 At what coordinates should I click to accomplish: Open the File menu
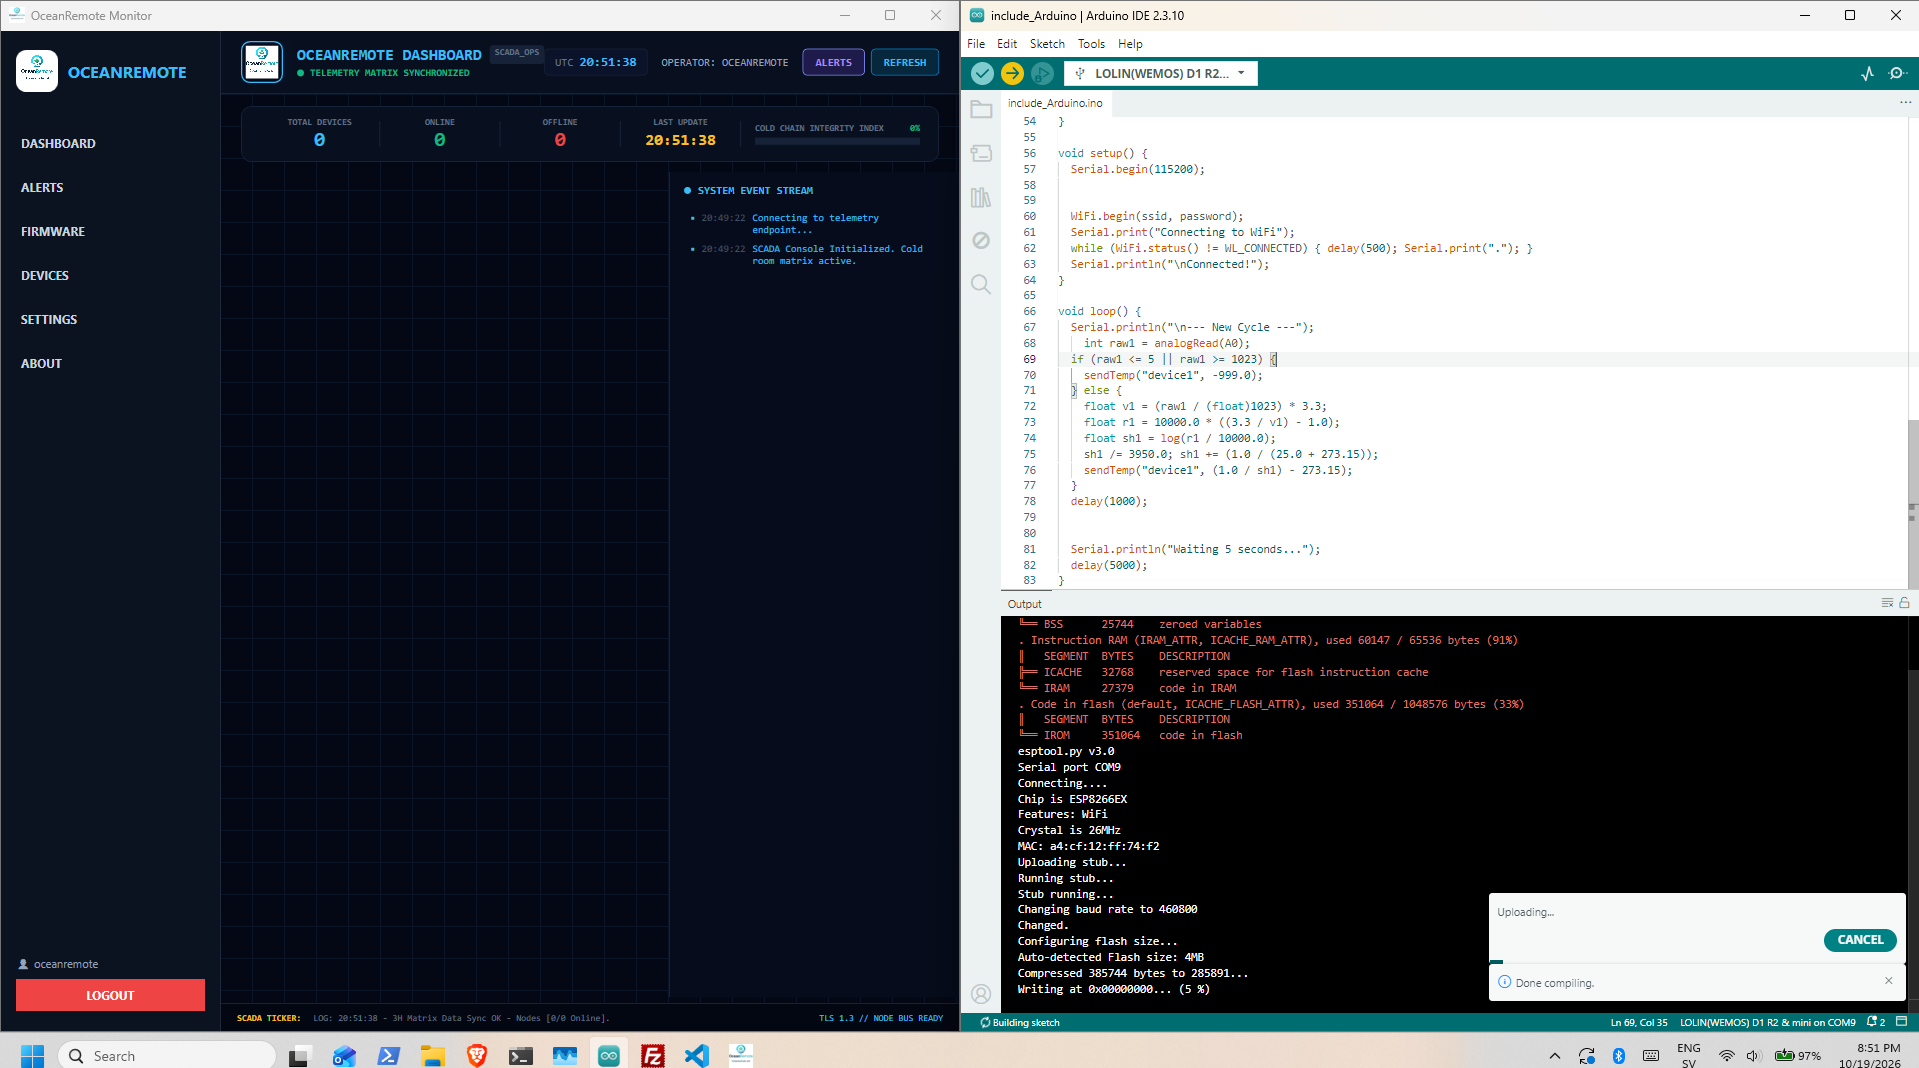tap(976, 44)
